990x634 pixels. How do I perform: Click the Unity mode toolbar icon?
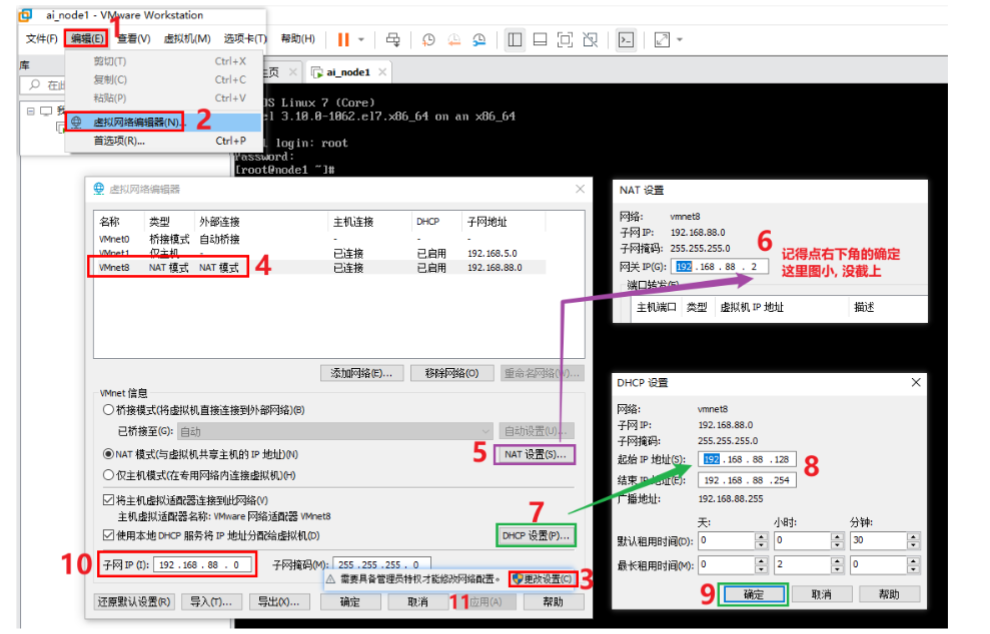[590, 40]
